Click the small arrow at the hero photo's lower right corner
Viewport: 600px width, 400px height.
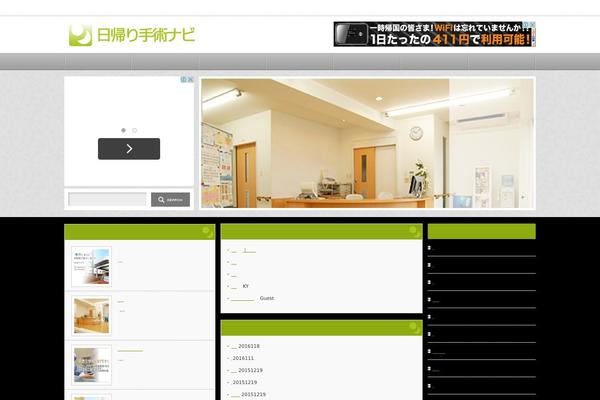tap(523, 197)
